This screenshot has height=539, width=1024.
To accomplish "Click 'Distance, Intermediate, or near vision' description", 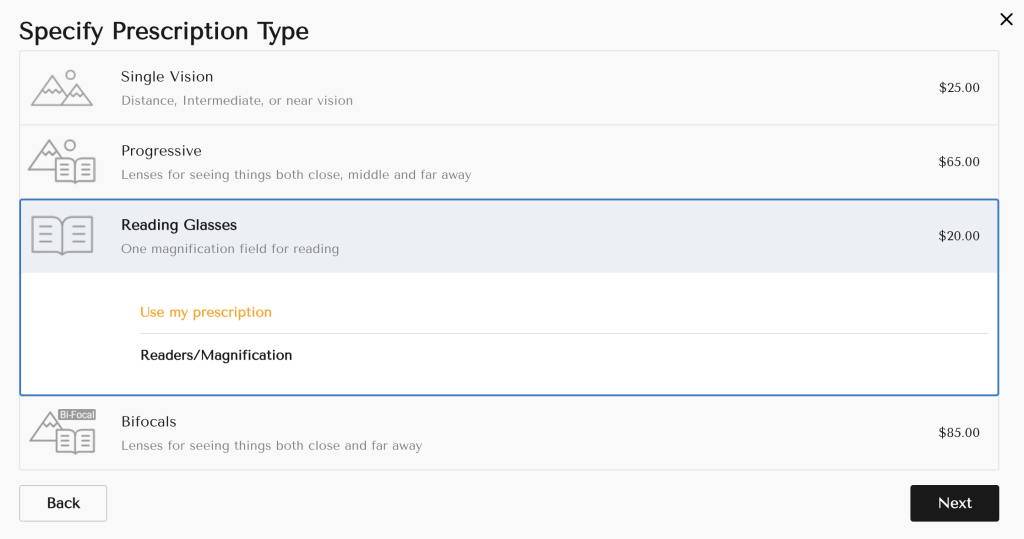I will 237,101.
